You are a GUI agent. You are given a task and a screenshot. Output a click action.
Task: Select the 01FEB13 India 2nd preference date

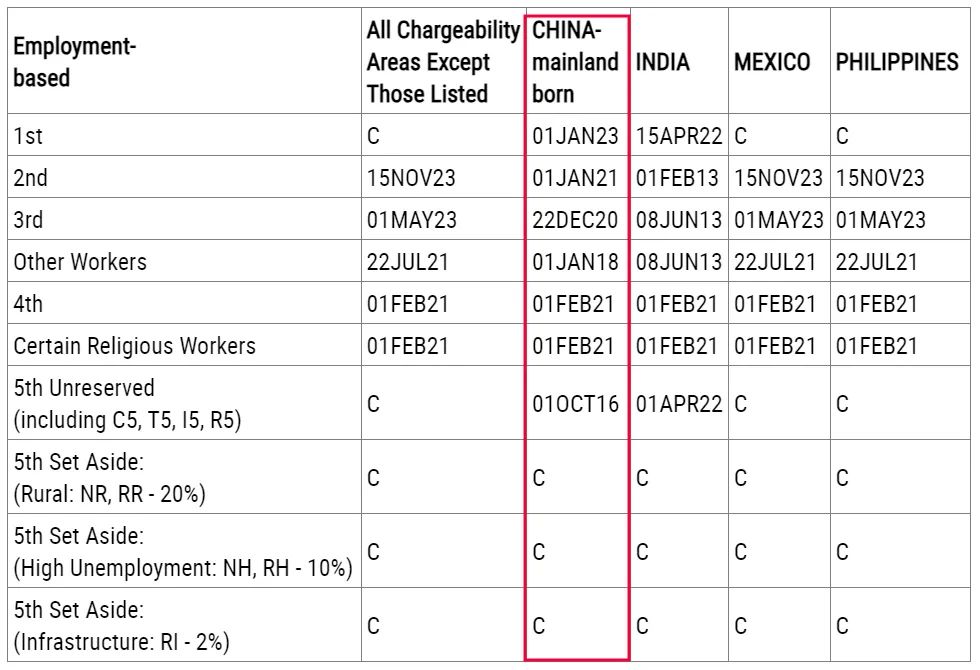[x=677, y=178]
